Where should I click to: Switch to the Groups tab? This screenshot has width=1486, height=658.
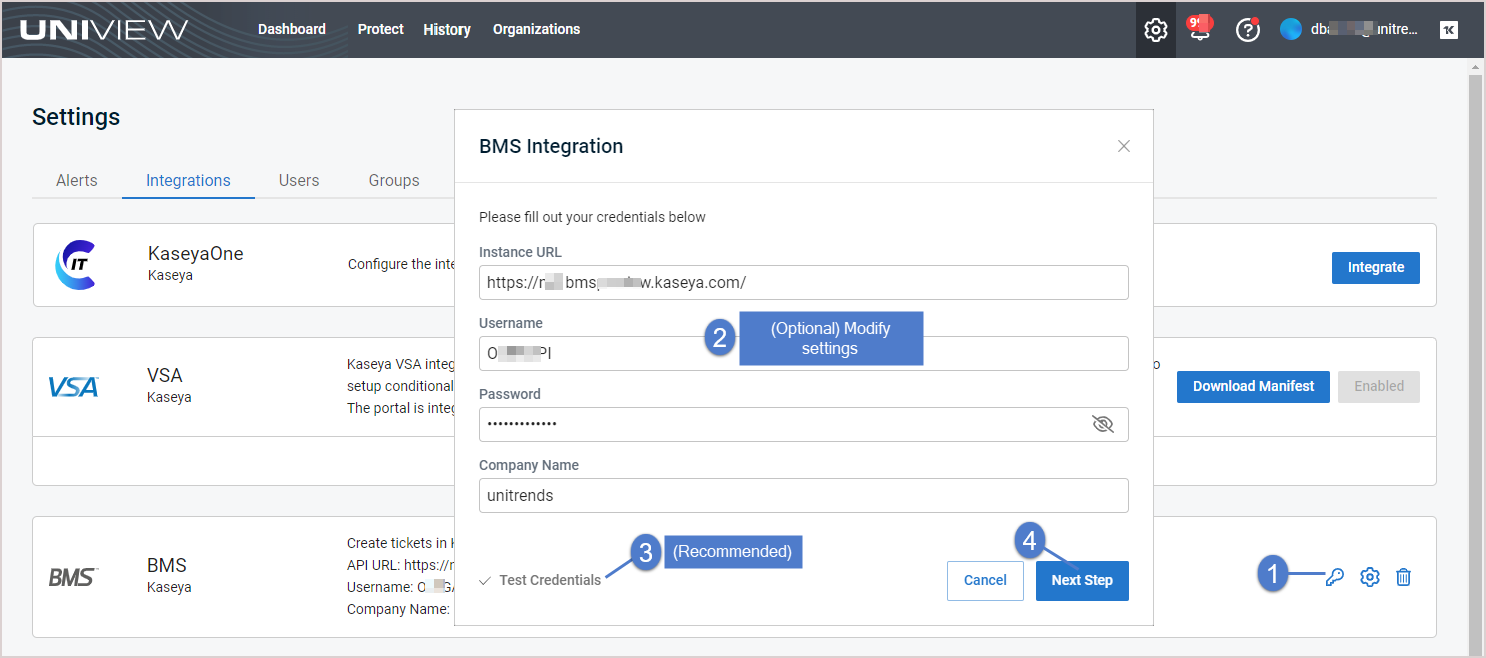click(394, 180)
